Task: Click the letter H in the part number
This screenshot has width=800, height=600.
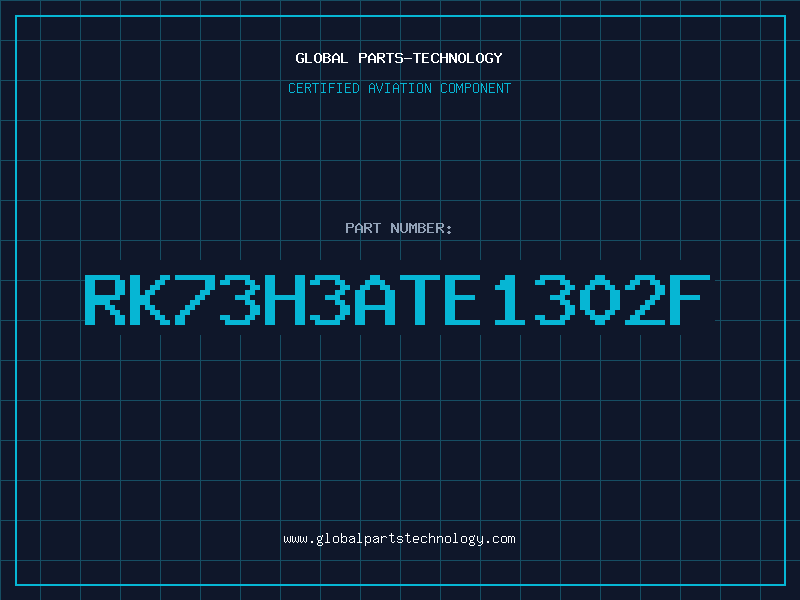Action: [x=285, y=300]
